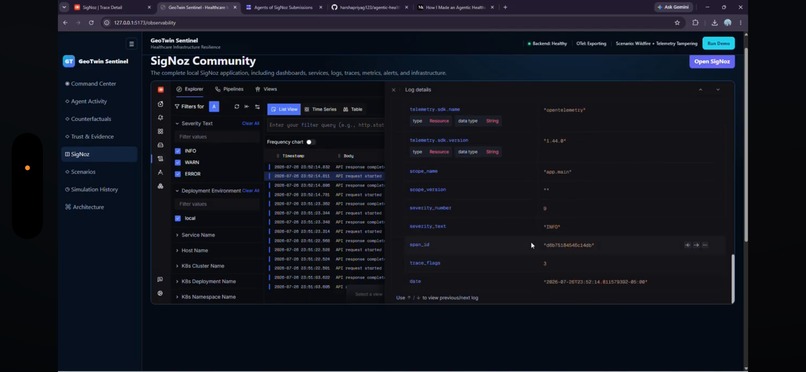Click Clear All for Severity Text
Screen dimensions: 806x372
point(250,123)
